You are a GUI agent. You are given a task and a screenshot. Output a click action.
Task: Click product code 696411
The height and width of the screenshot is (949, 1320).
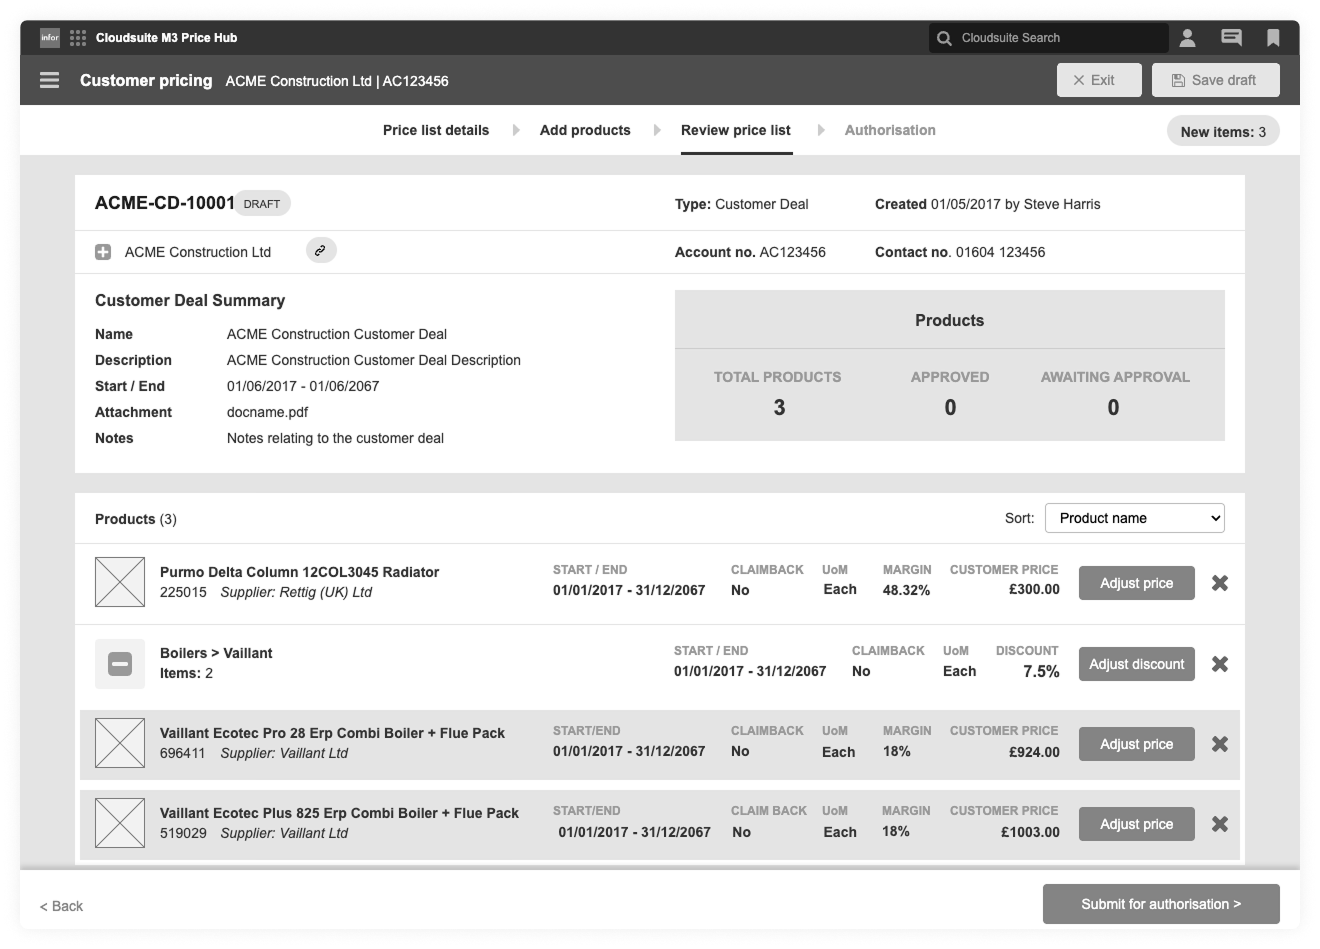182,753
